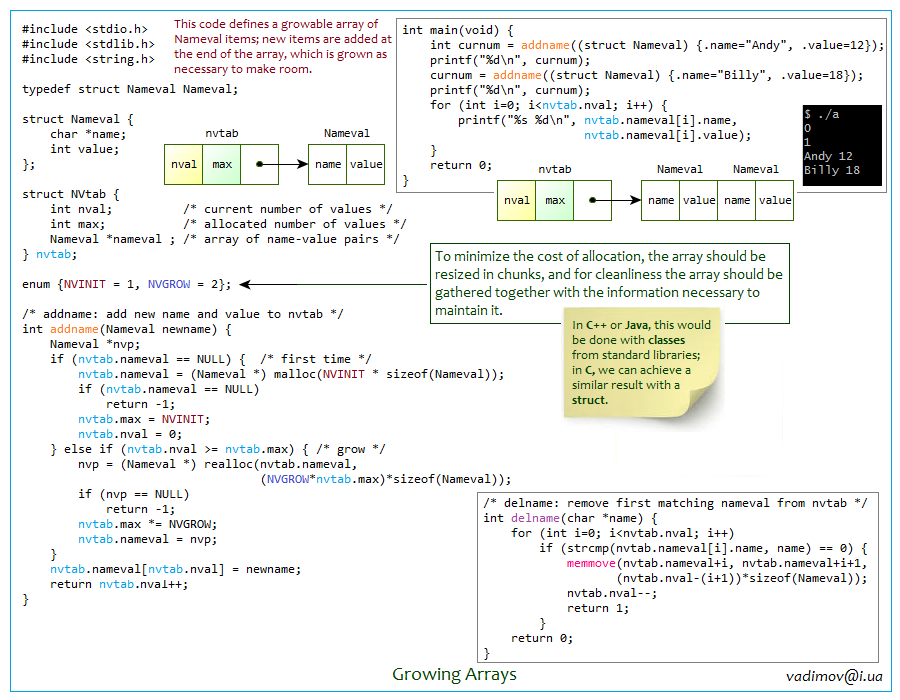Click the memmove call line

click(x=717, y=563)
